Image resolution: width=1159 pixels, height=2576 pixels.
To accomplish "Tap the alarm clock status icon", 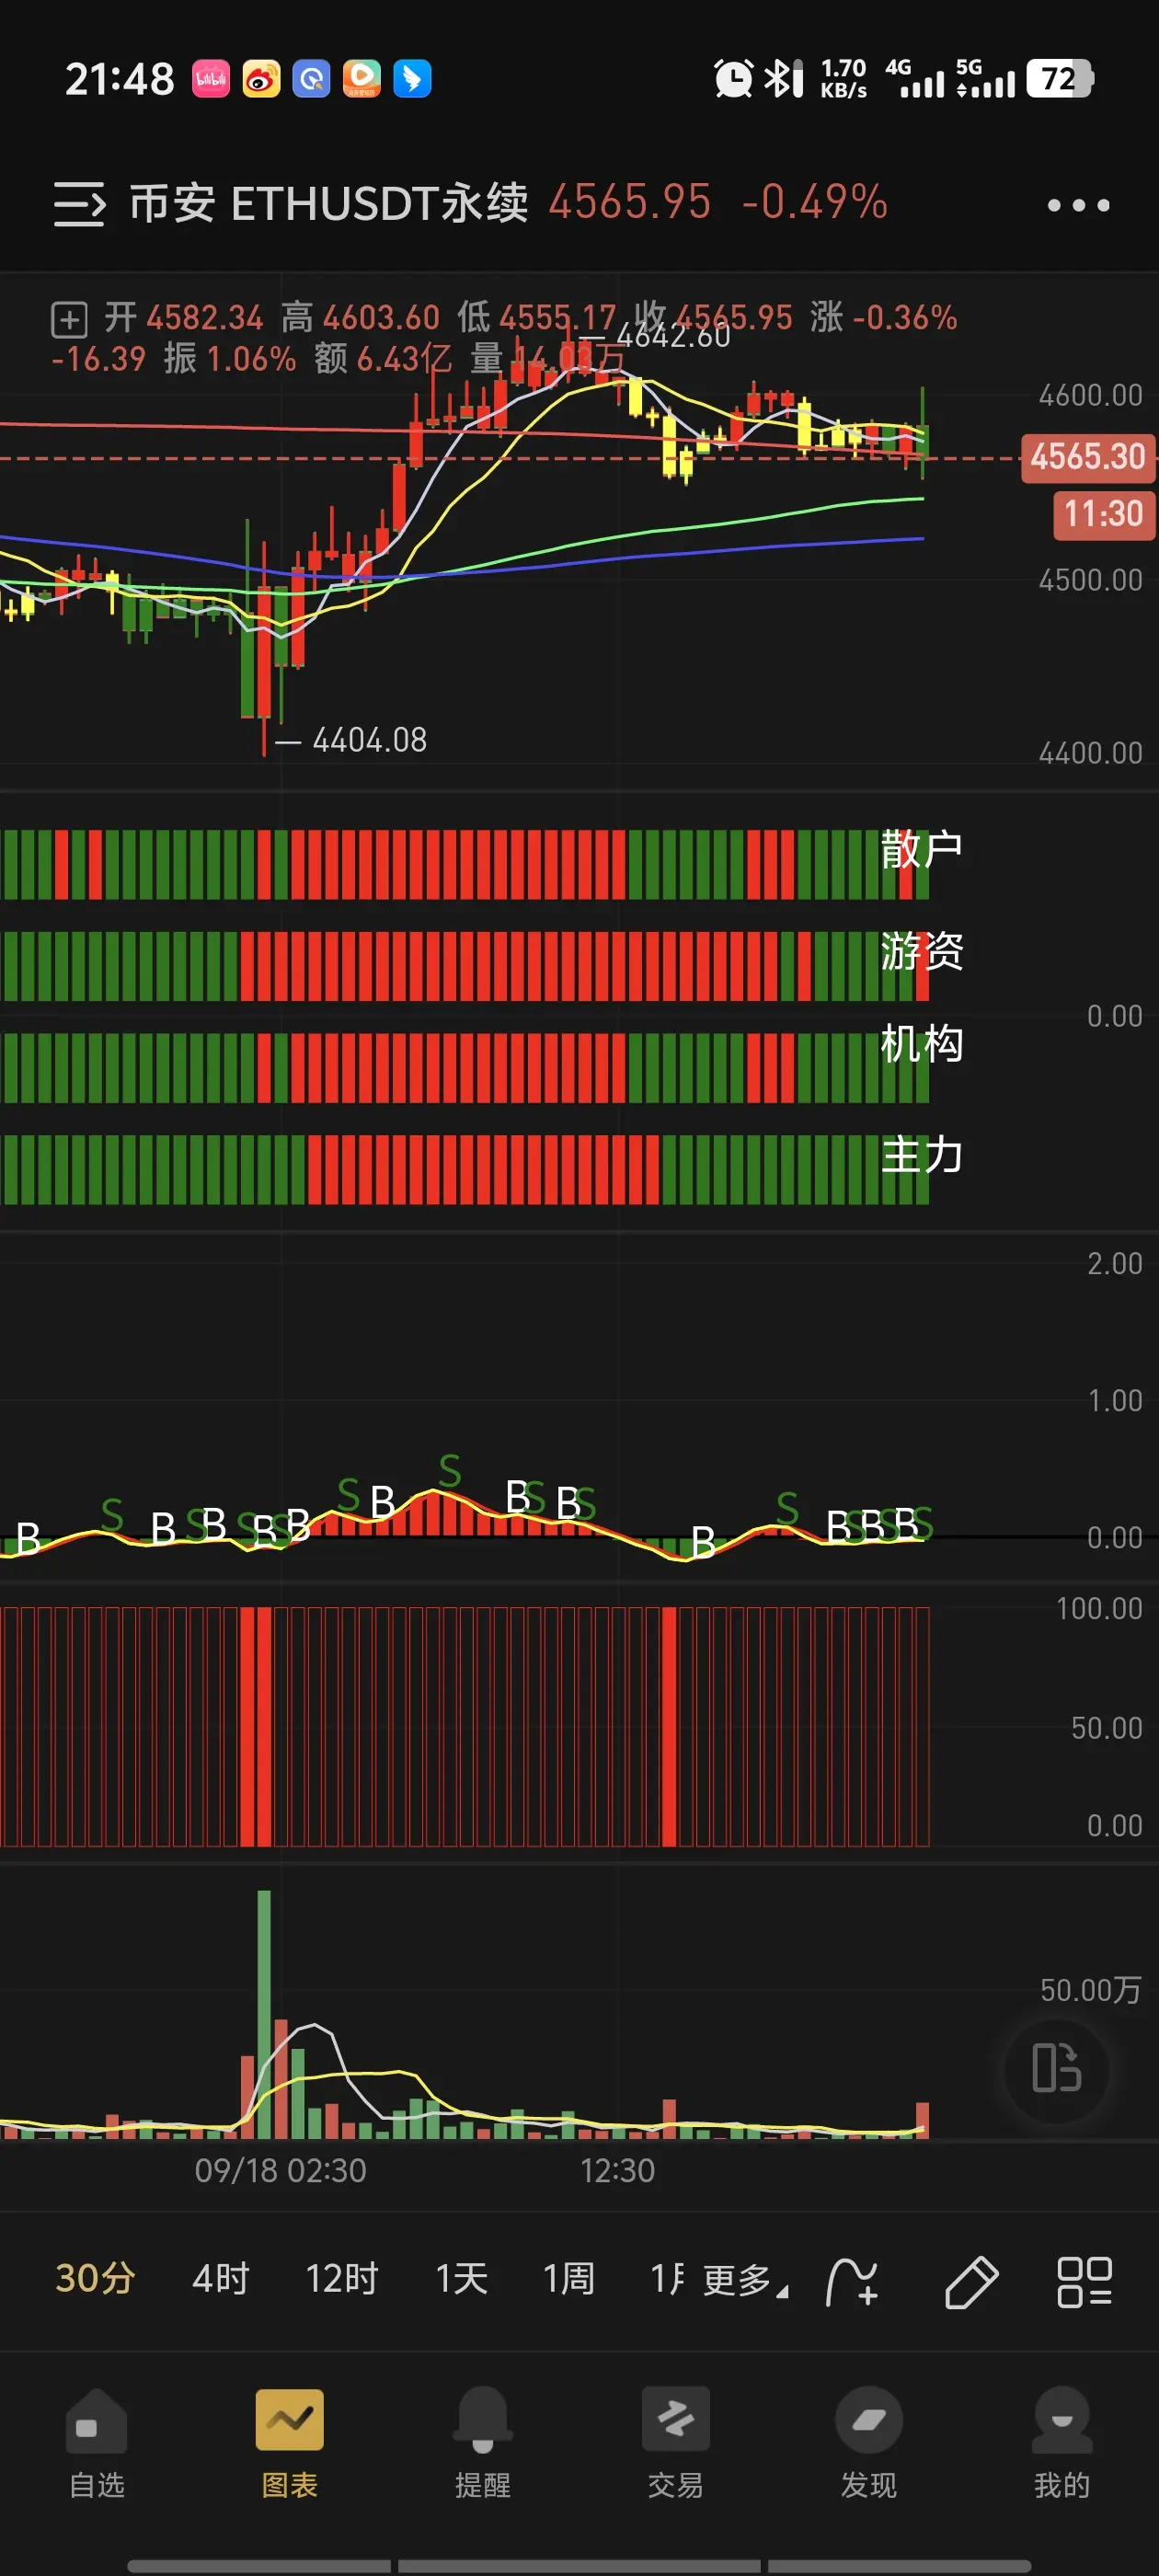I will (733, 78).
